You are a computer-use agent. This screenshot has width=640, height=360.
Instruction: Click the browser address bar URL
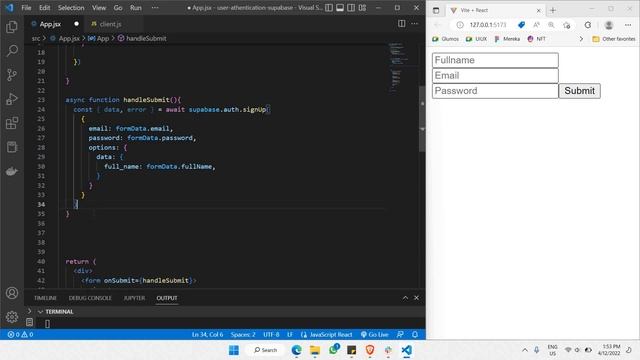click(488, 25)
